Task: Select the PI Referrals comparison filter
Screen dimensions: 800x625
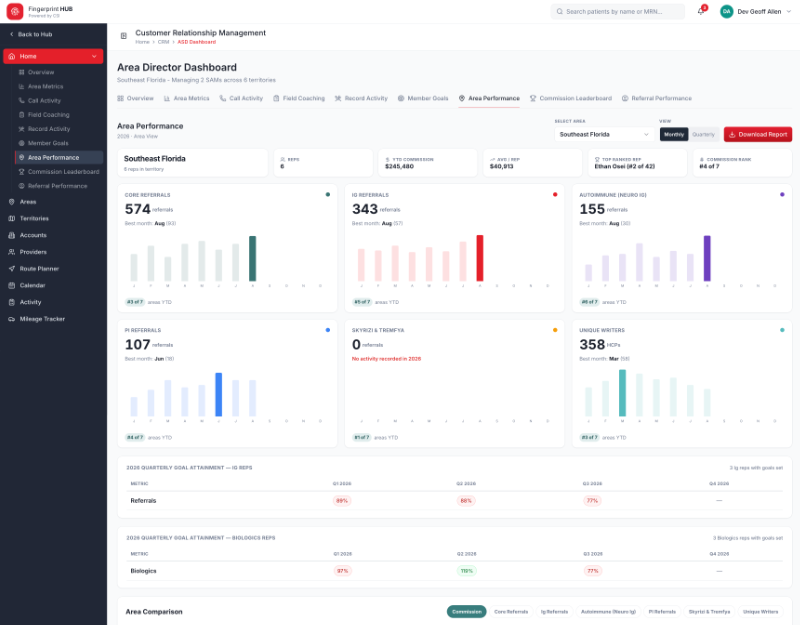Action: tap(662, 612)
